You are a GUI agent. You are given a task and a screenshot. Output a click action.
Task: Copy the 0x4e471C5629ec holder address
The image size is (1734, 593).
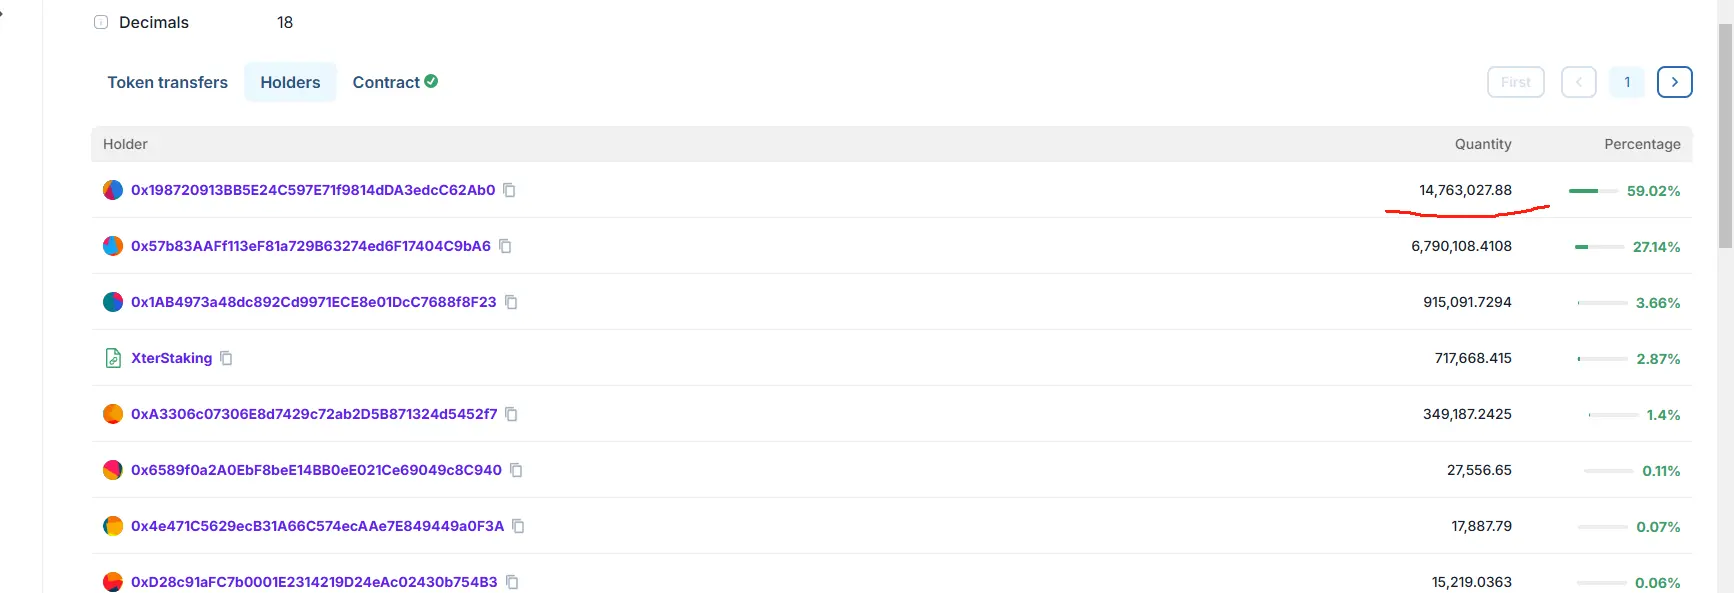click(518, 526)
